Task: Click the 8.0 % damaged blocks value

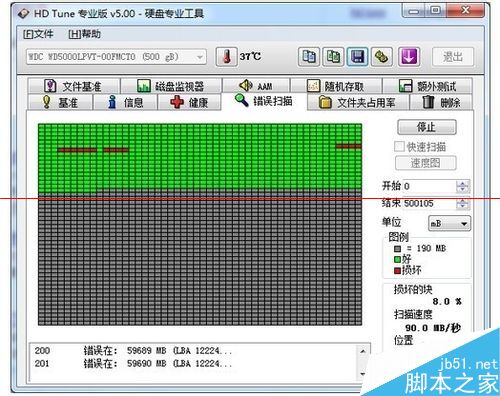Action: 447,302
